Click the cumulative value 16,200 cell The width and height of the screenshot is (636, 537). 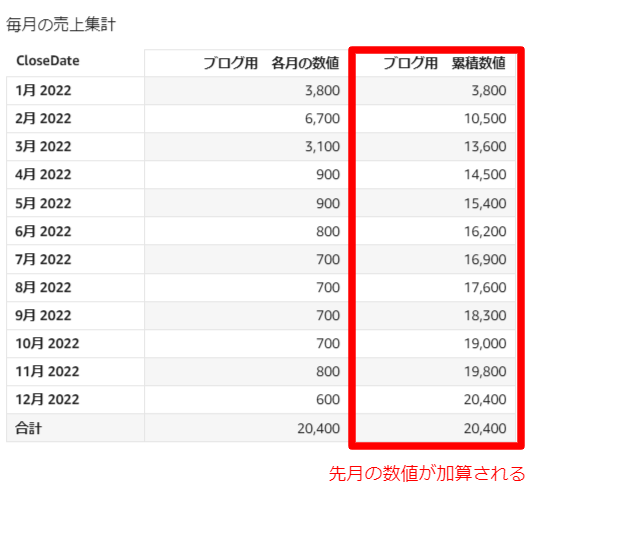point(484,231)
